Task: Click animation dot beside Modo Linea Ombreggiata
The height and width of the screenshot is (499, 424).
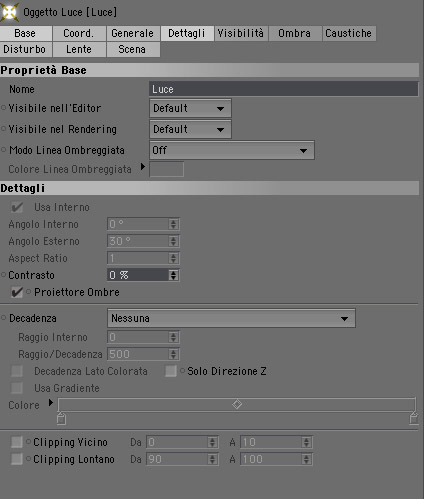Action: pyautogui.click(x=4, y=150)
